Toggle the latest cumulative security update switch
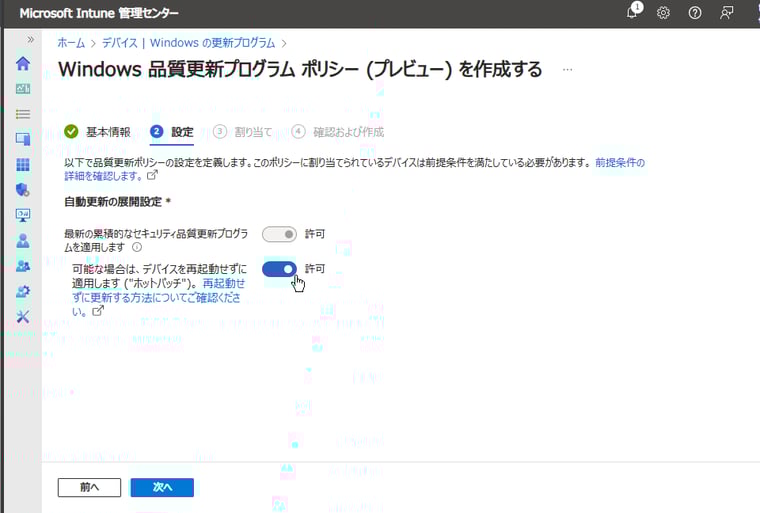This screenshot has width=760, height=513. tap(279, 235)
